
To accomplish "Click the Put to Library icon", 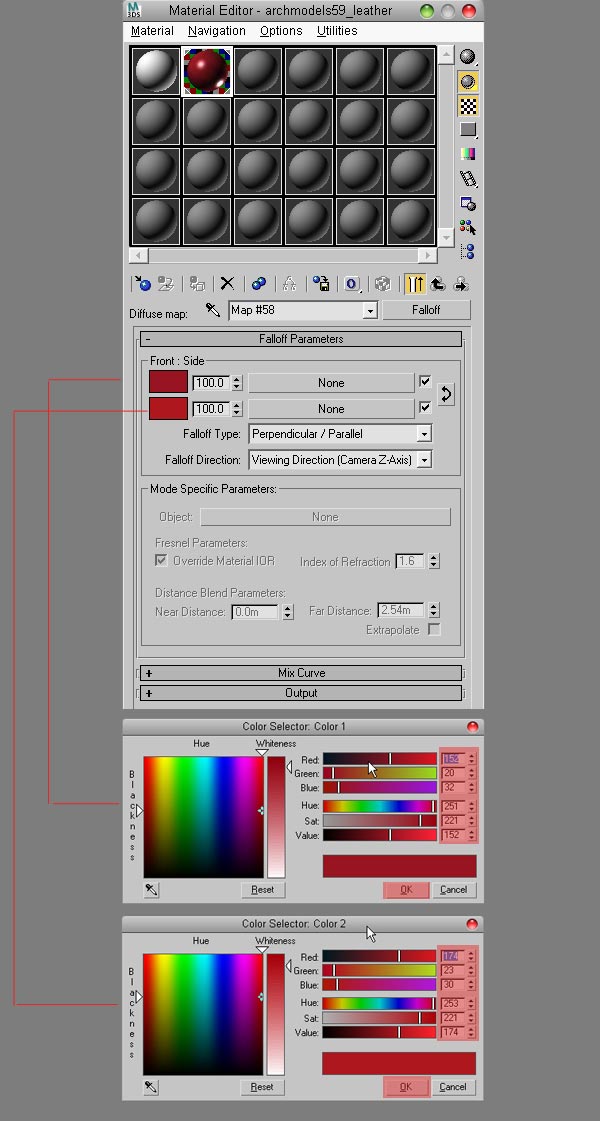I will 321,284.
